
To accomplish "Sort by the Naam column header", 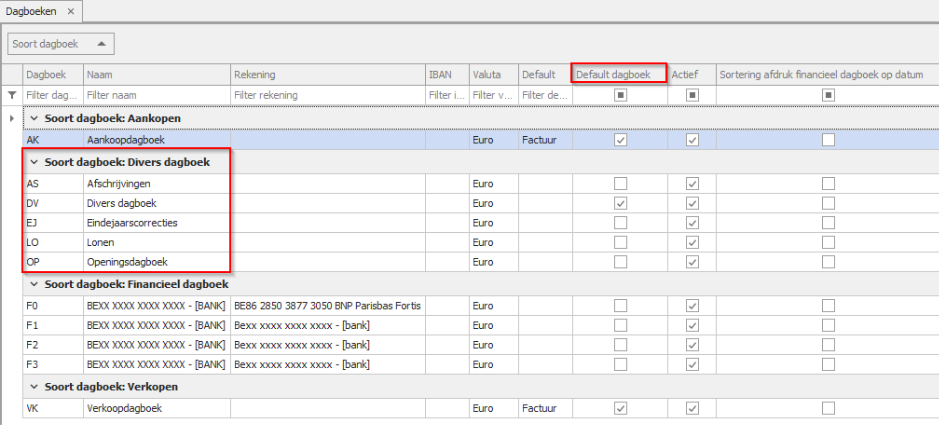I will click(156, 74).
